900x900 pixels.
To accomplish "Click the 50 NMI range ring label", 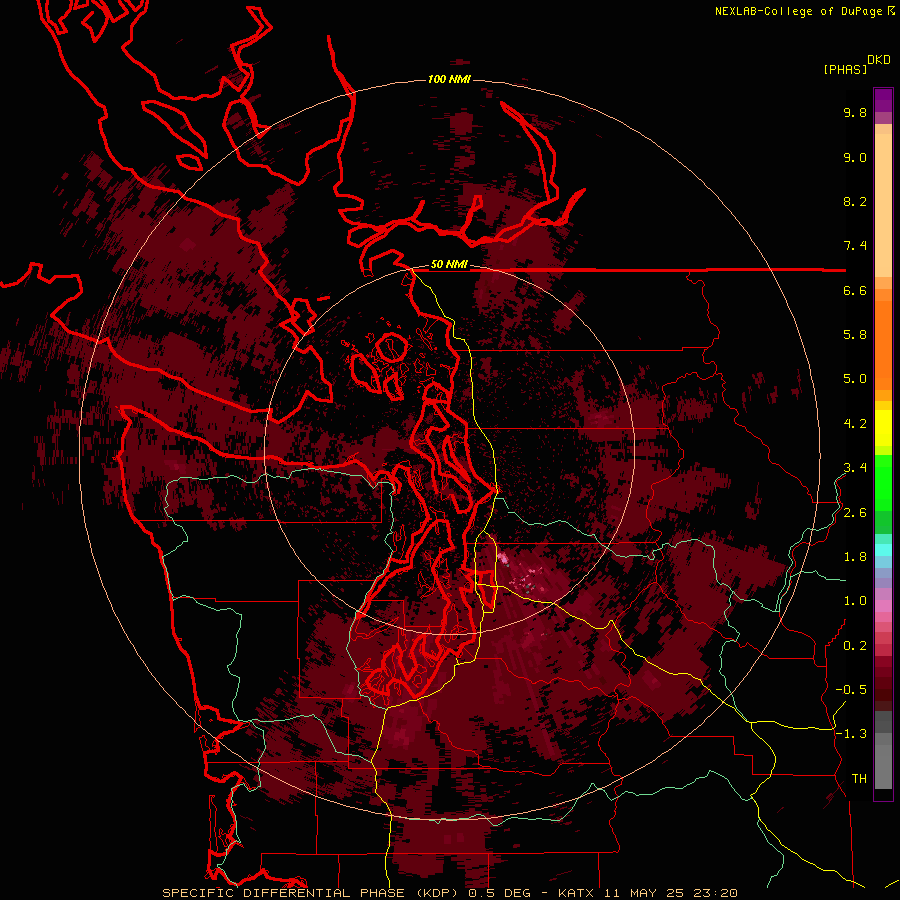I will pyautogui.click(x=449, y=265).
